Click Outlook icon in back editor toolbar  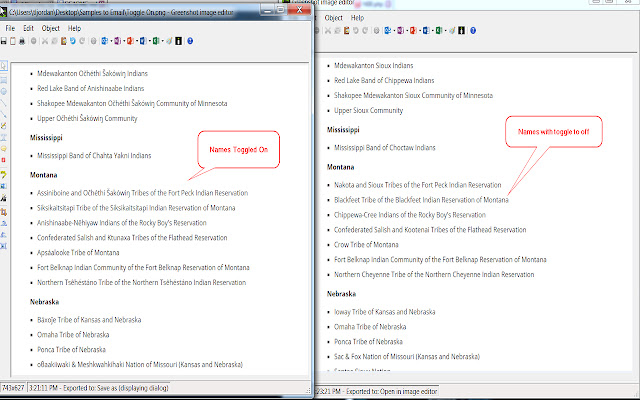(x=388, y=31)
